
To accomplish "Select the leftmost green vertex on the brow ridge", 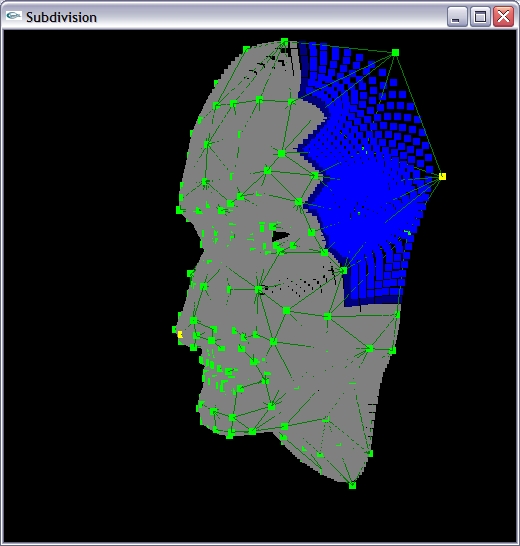I will click(179, 210).
